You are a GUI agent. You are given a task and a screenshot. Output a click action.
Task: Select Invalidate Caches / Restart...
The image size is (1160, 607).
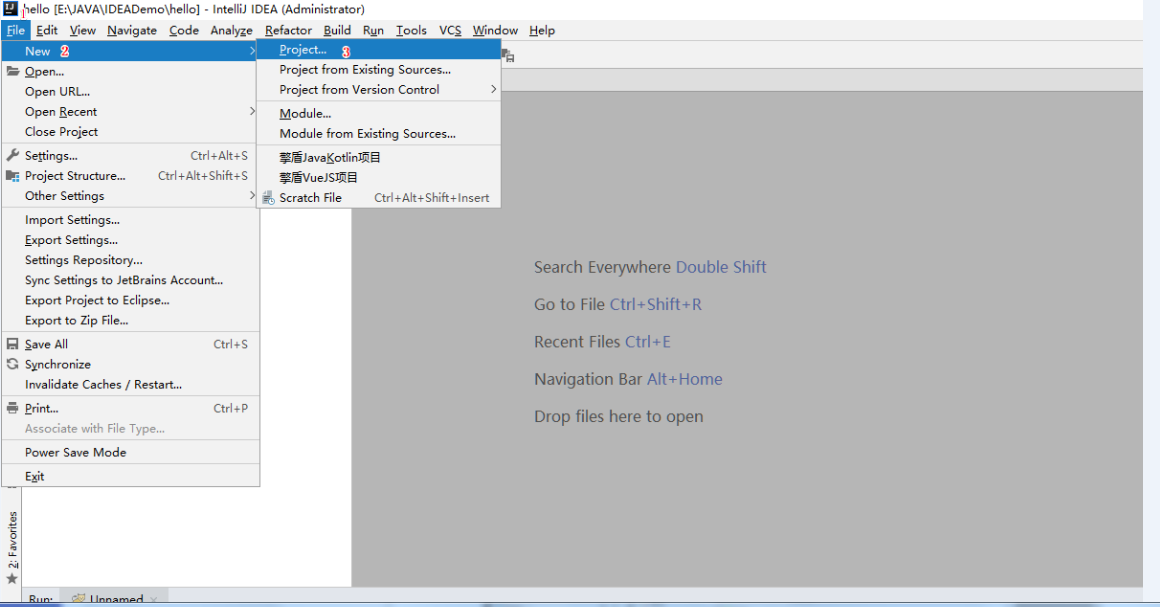(131, 384)
